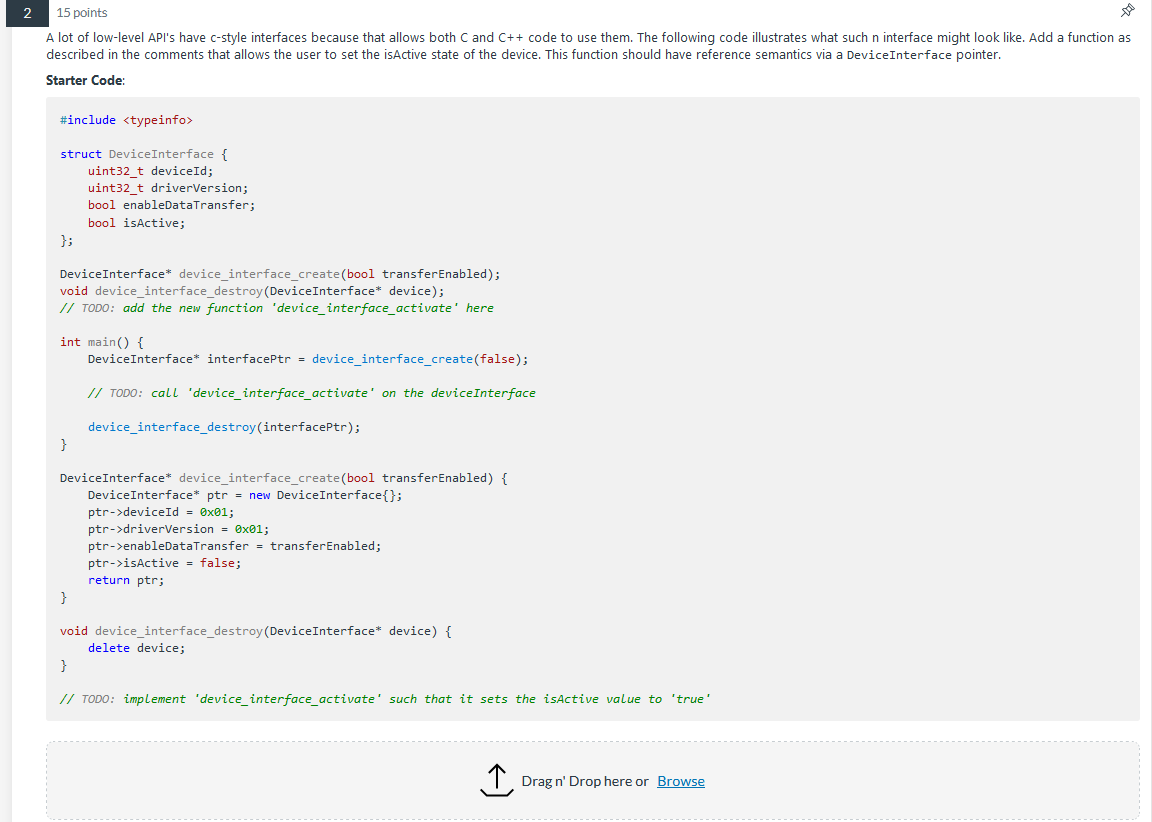
Task: Open the Browse file link
Action: (x=680, y=781)
